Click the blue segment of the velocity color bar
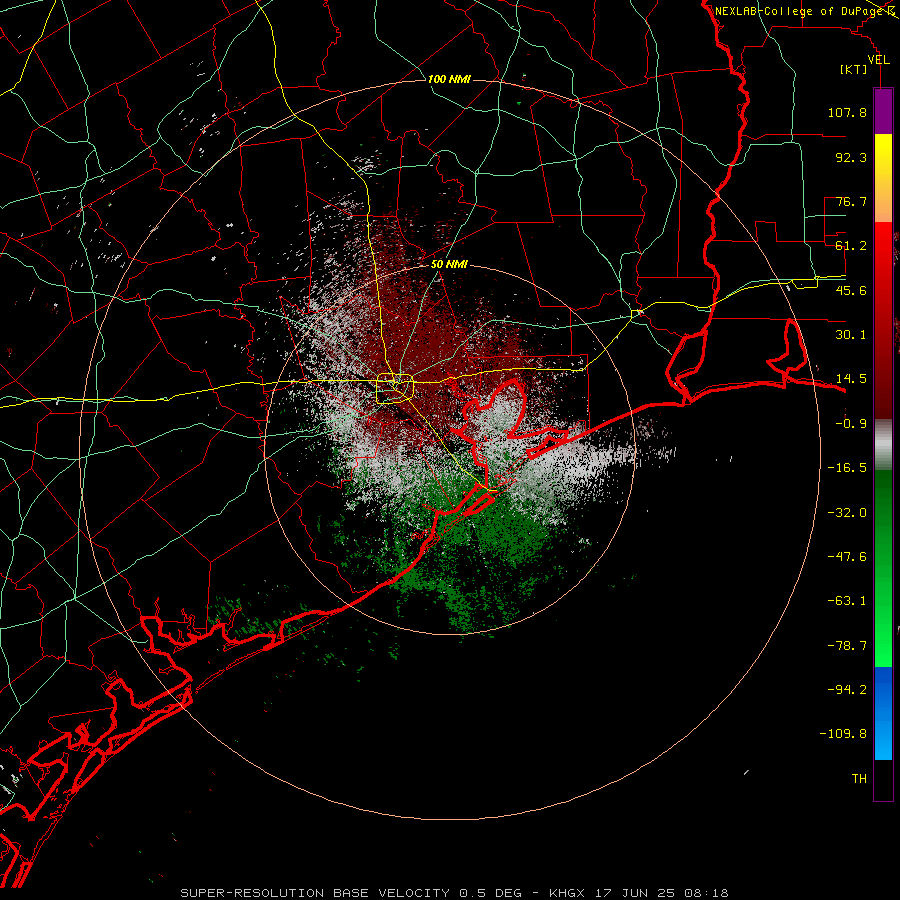Image resolution: width=900 pixels, height=900 pixels. [883, 713]
